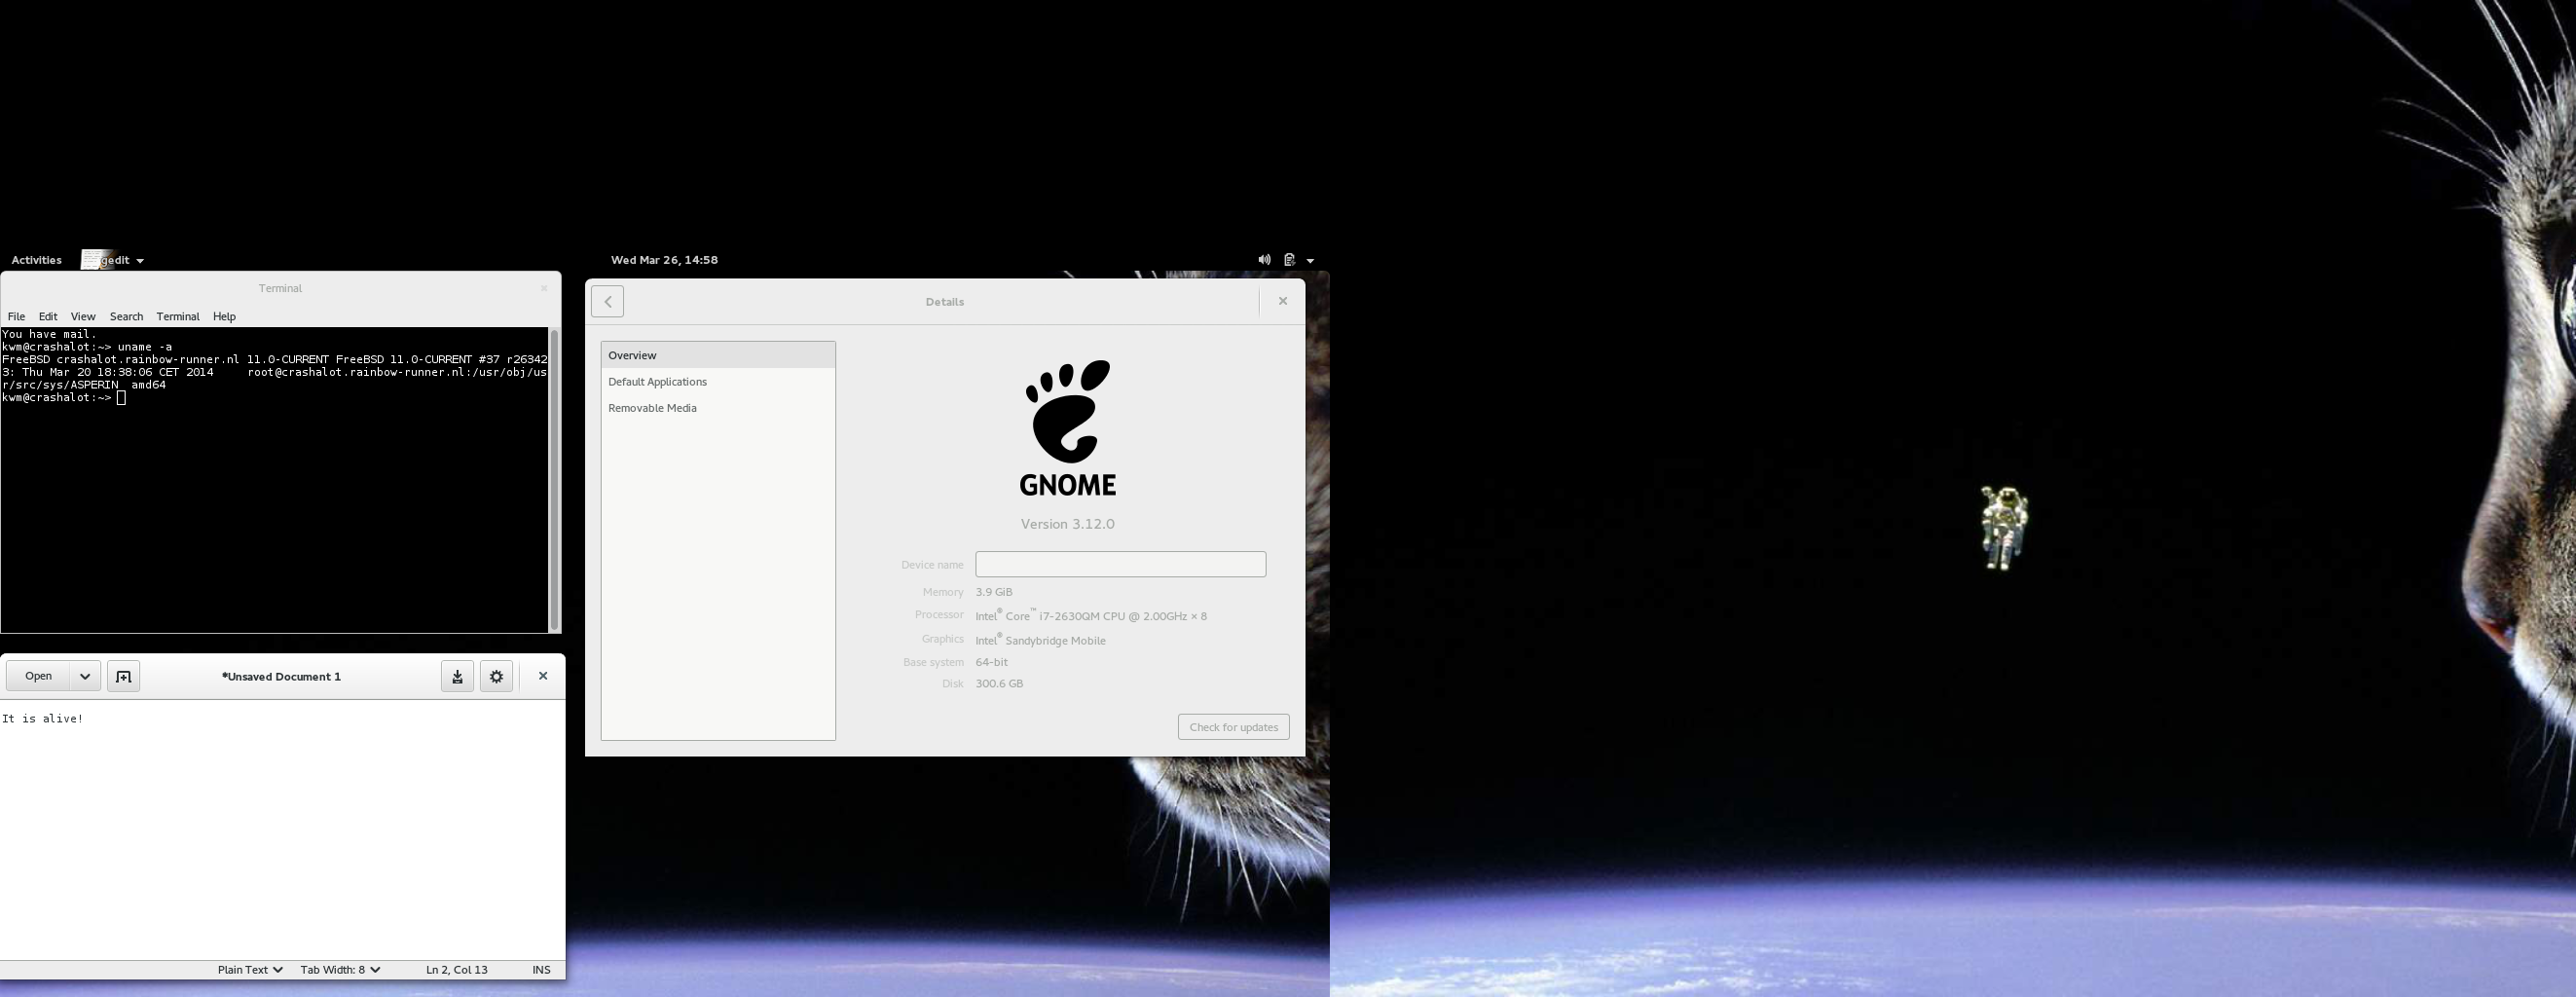Click the save document icon in gedit

pos(457,676)
